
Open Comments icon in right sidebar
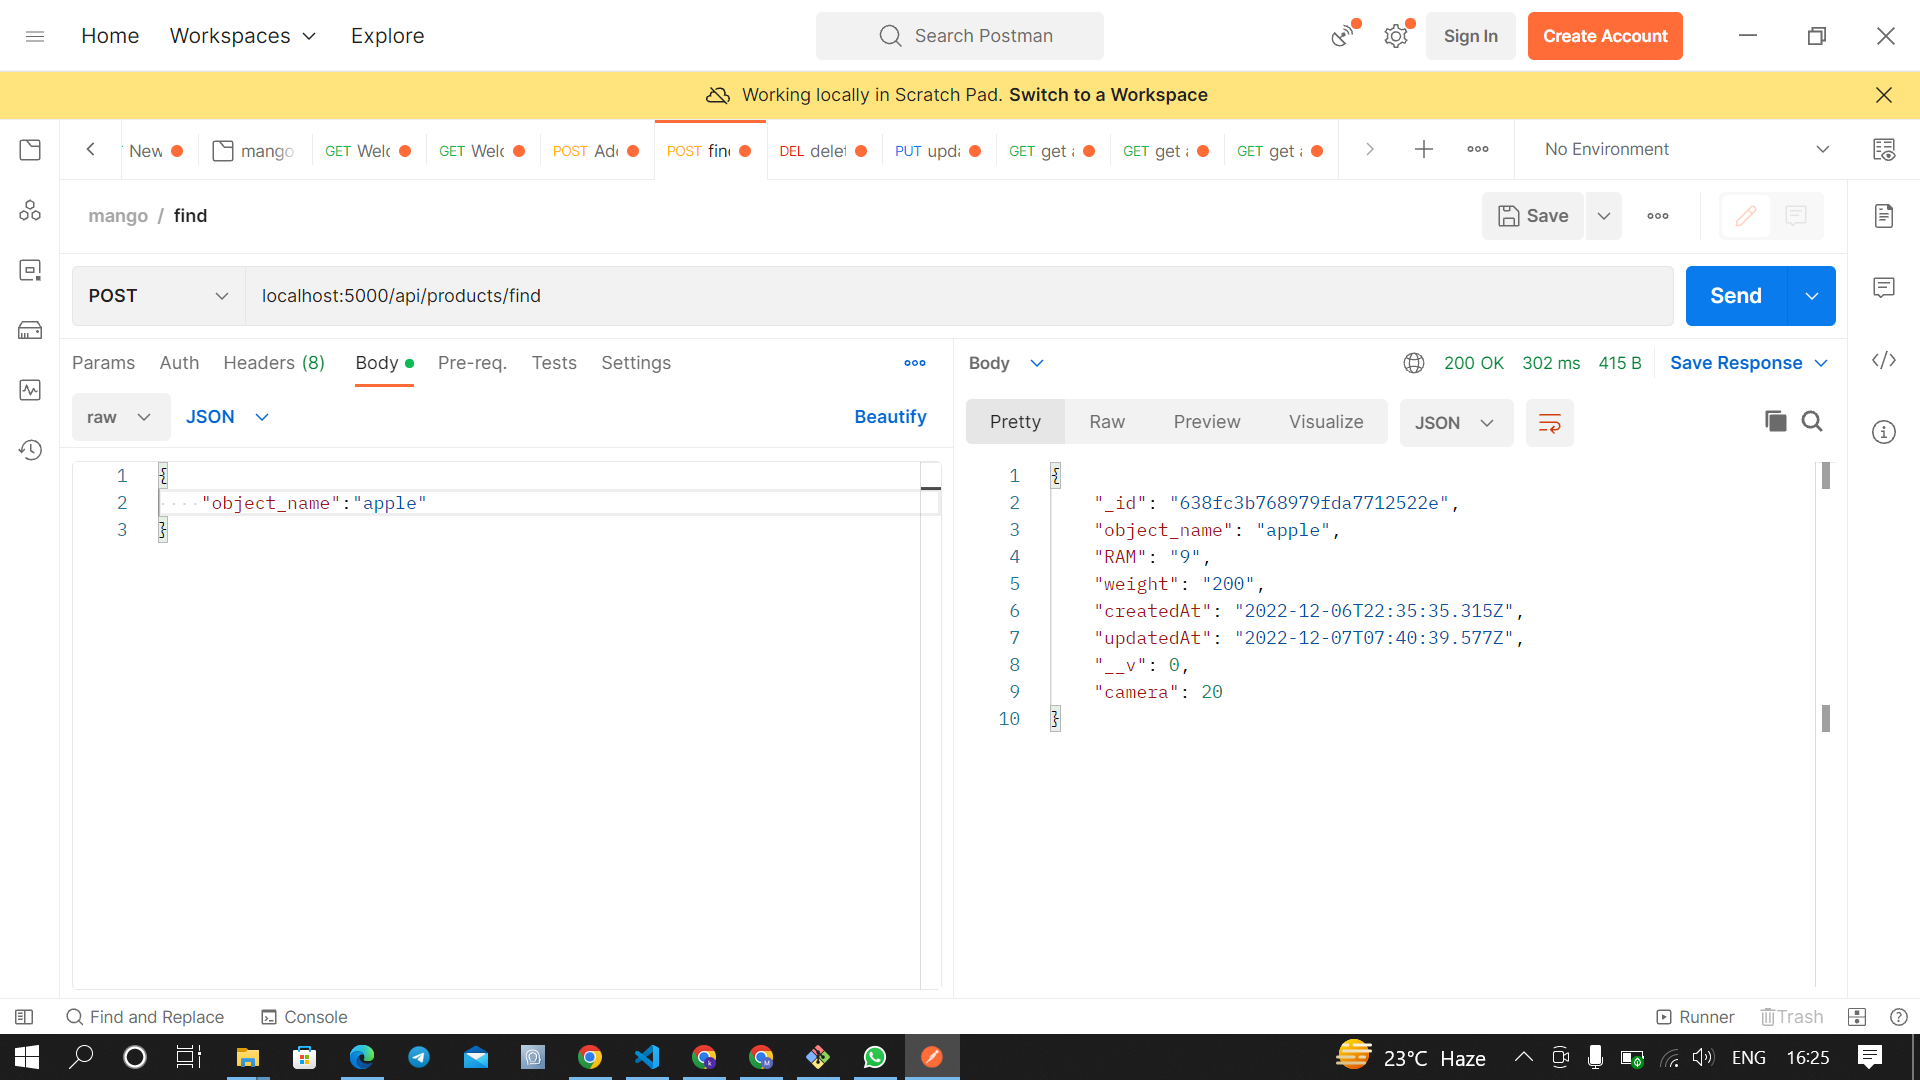pyautogui.click(x=1884, y=288)
